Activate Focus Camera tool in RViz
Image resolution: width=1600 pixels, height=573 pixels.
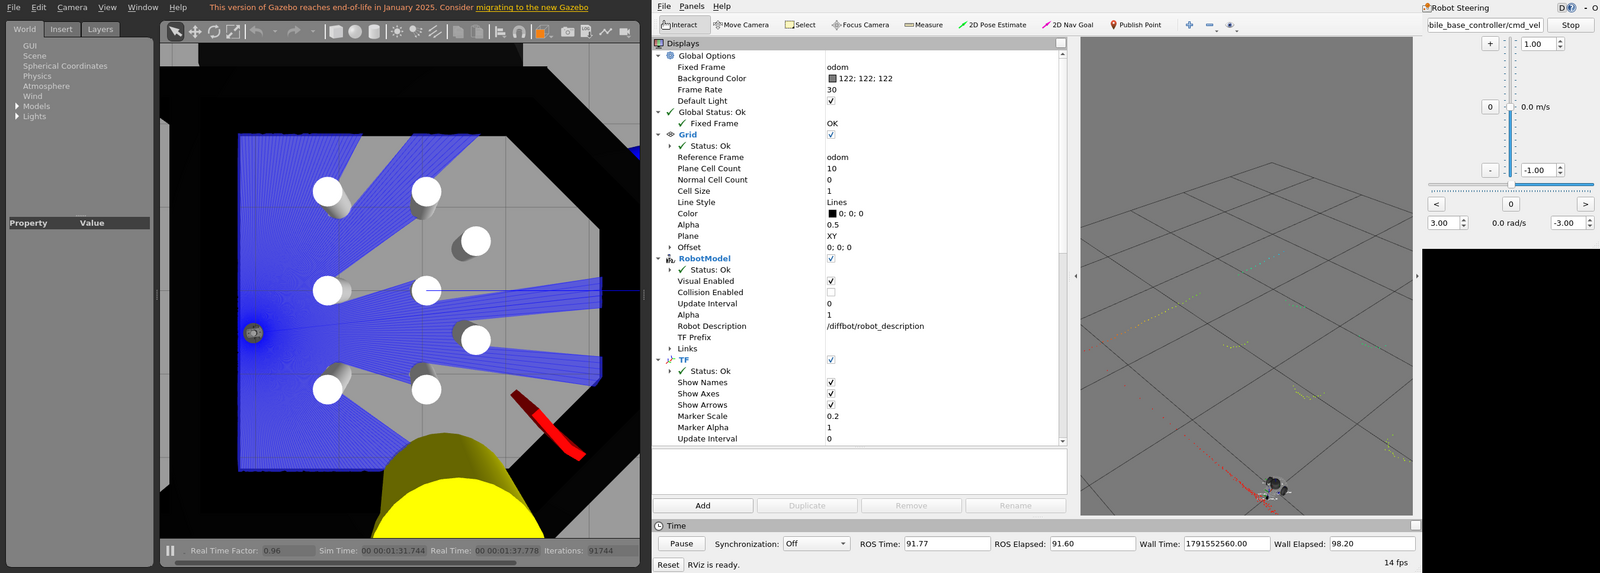click(x=860, y=25)
